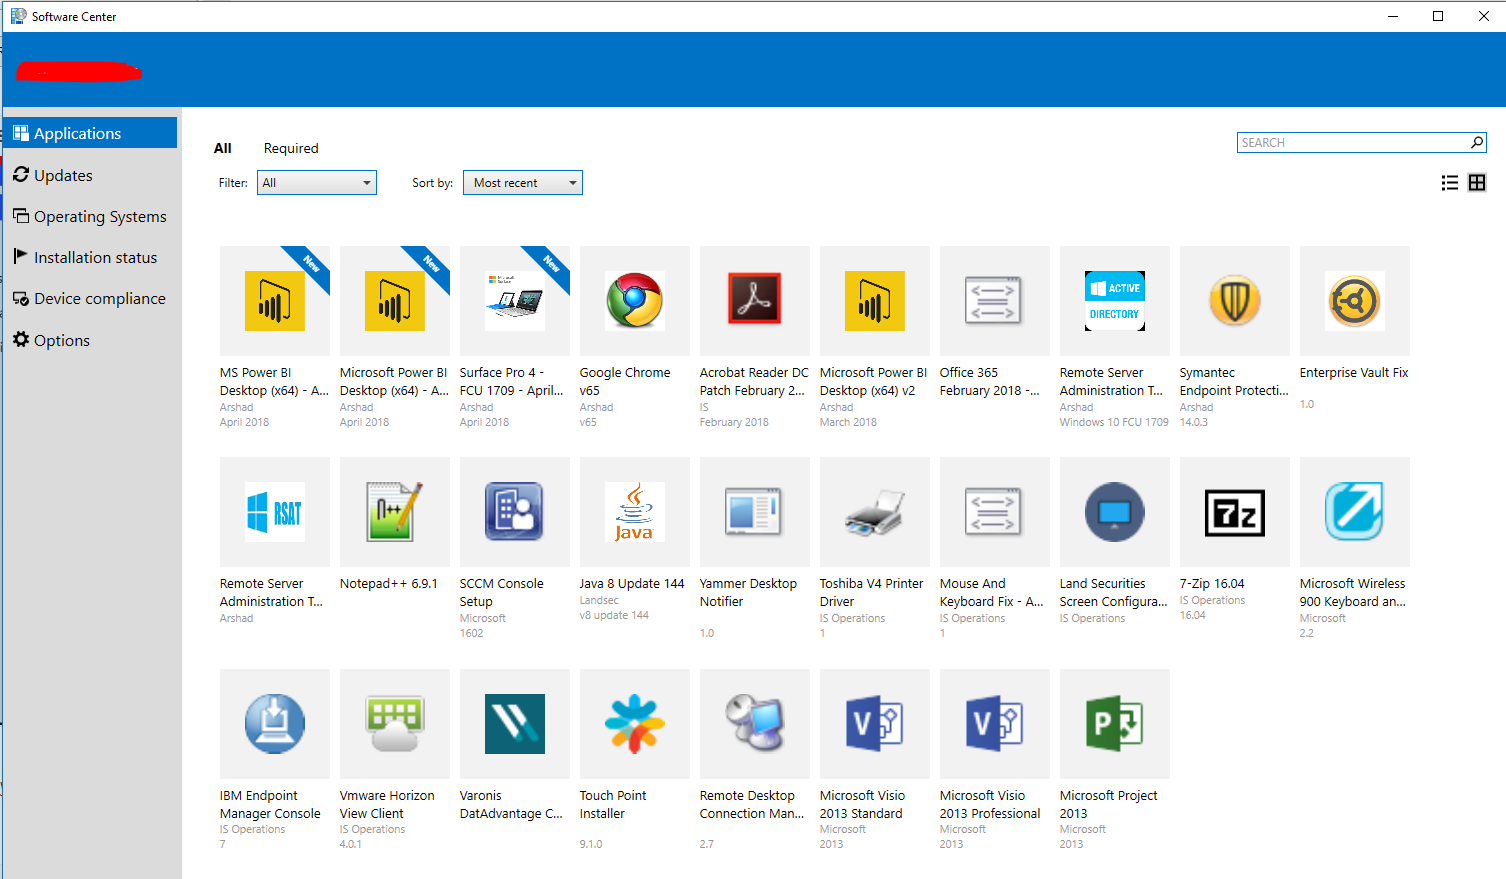The width and height of the screenshot is (1506, 879).
Task: Click the Enterprise Vault Fix title text
Action: tap(1354, 372)
